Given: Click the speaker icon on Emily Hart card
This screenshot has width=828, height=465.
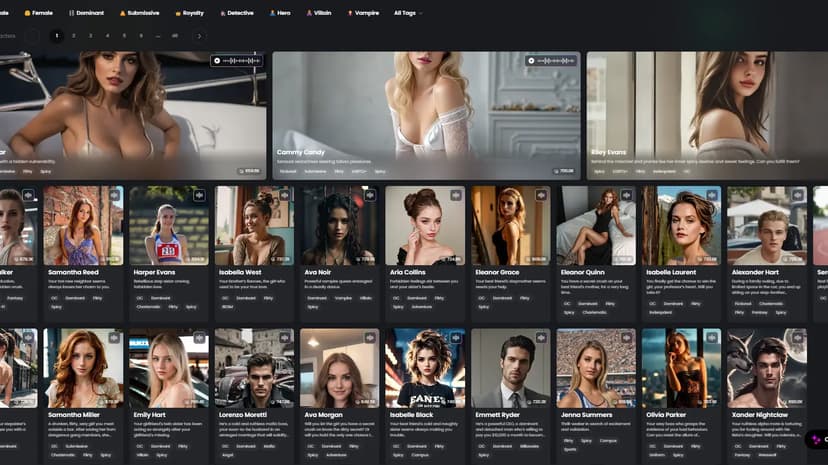Looking at the screenshot, I should pyautogui.click(x=199, y=337).
